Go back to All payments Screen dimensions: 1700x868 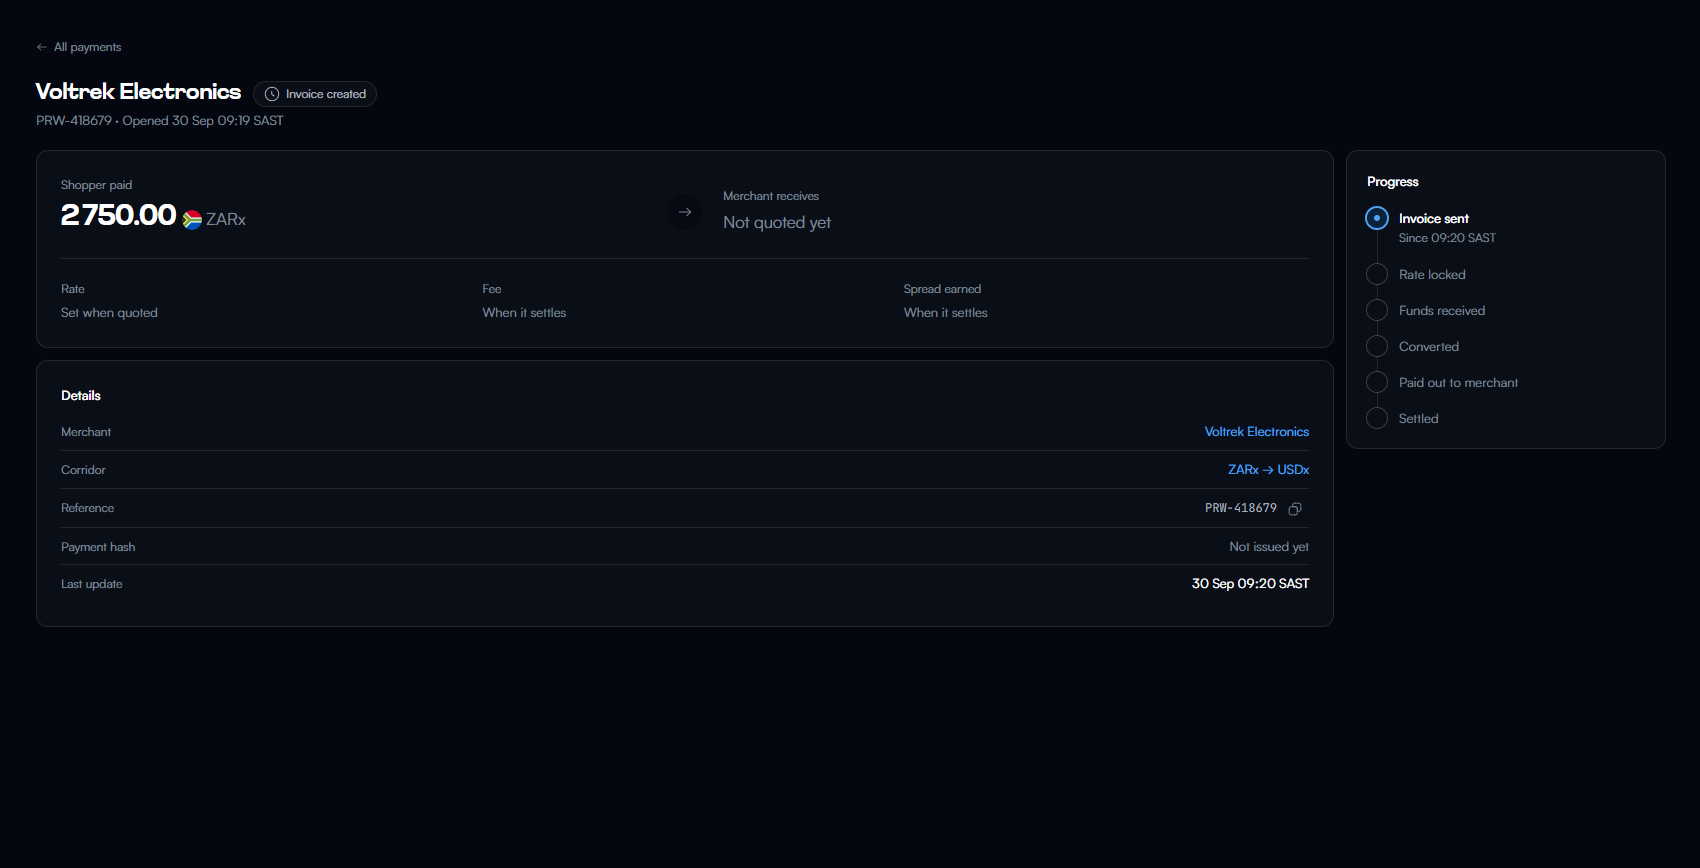[79, 47]
